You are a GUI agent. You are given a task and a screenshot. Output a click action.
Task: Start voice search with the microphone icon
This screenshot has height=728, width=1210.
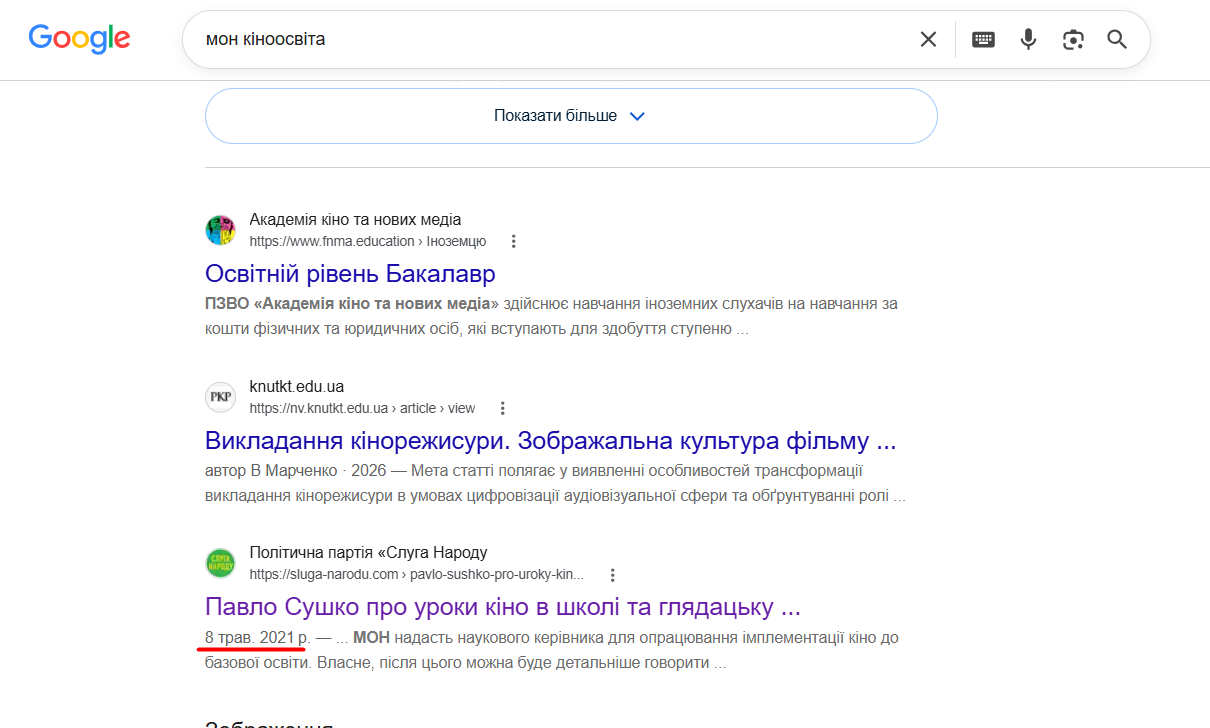tap(1028, 39)
